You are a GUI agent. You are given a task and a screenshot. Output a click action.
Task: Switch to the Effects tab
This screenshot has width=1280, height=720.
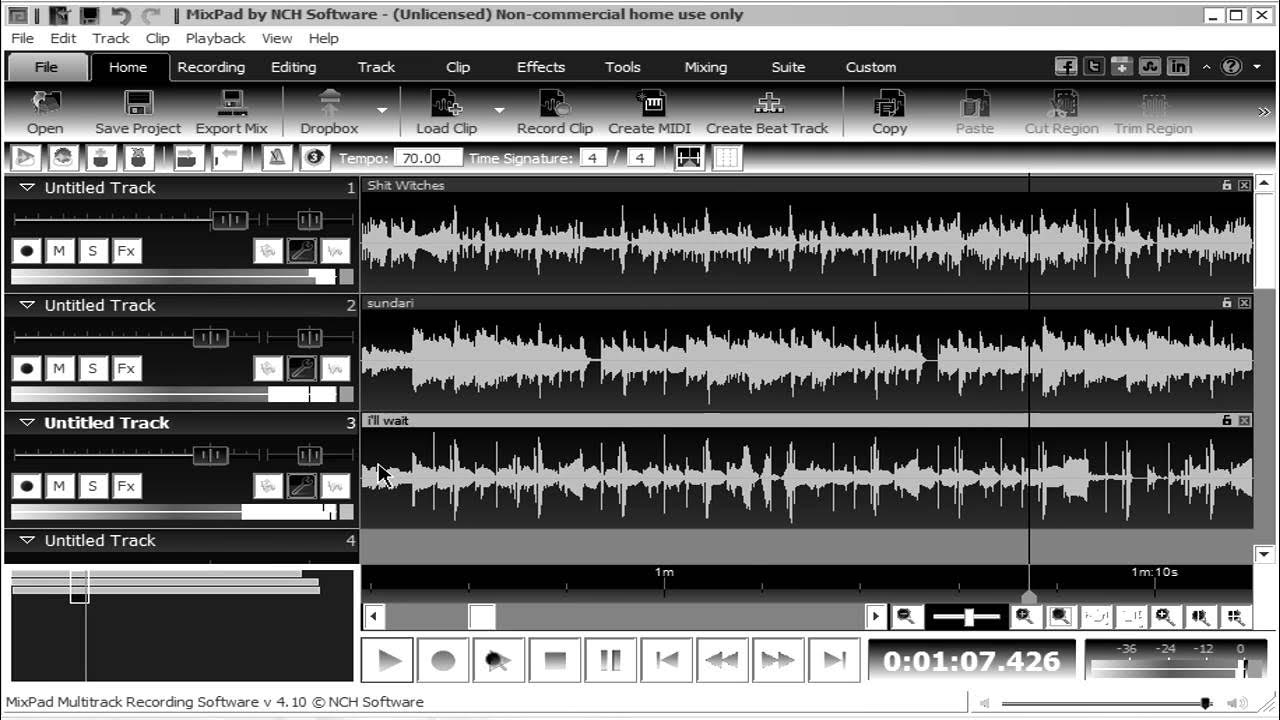(541, 67)
